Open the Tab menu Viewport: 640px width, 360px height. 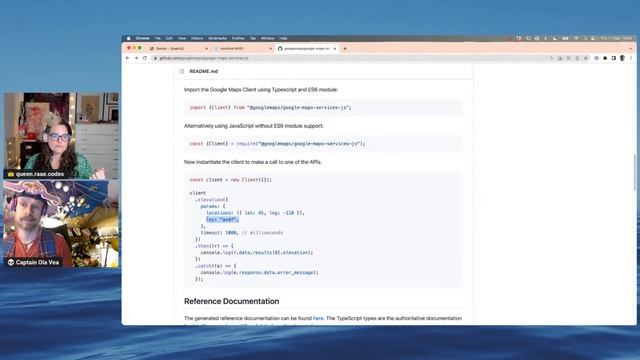253,38
